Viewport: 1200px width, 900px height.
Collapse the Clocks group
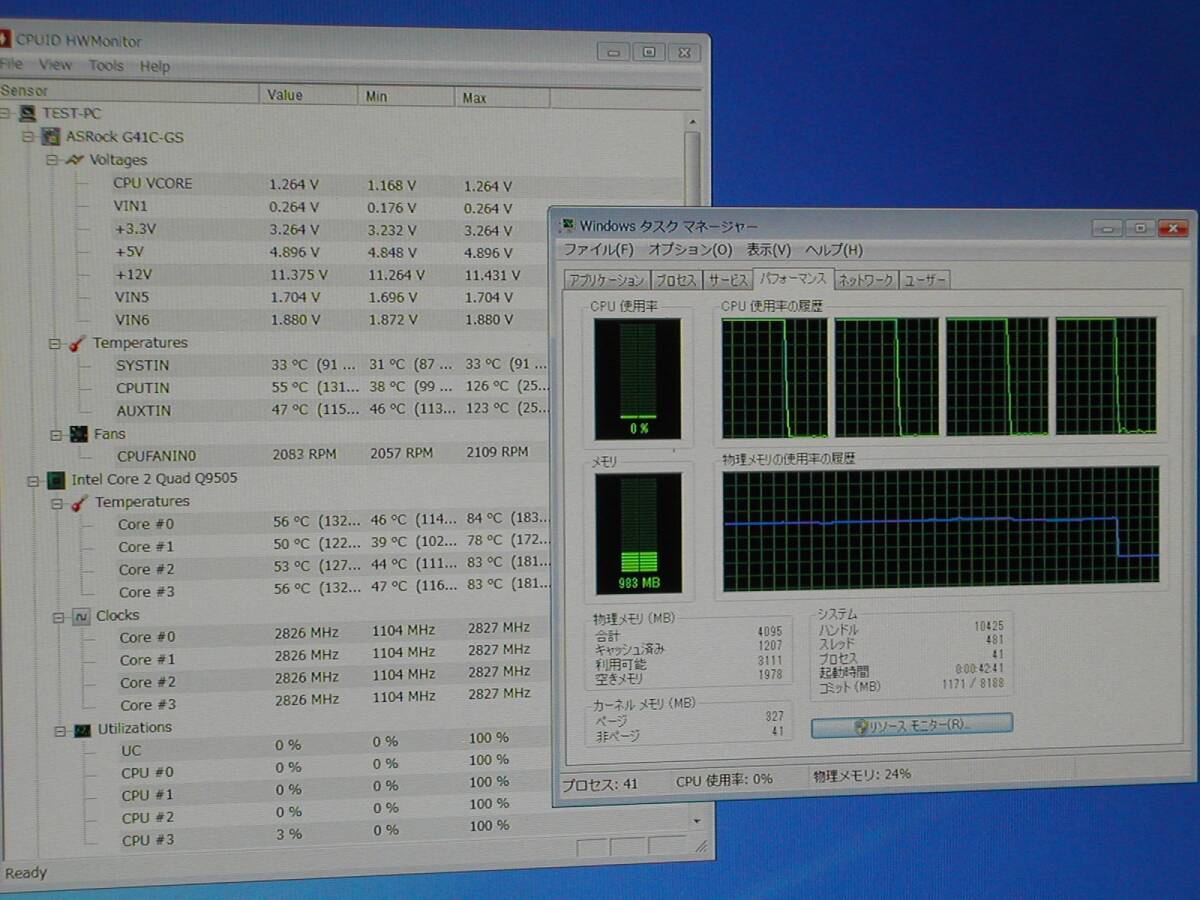(58, 616)
